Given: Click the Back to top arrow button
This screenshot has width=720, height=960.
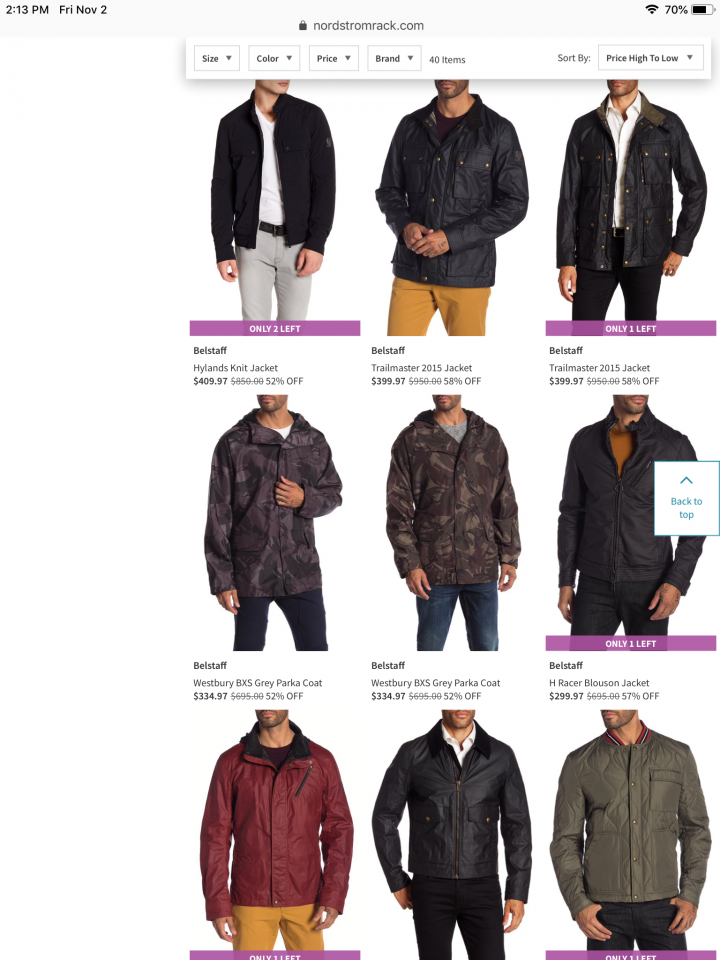Looking at the screenshot, I should (x=686, y=498).
